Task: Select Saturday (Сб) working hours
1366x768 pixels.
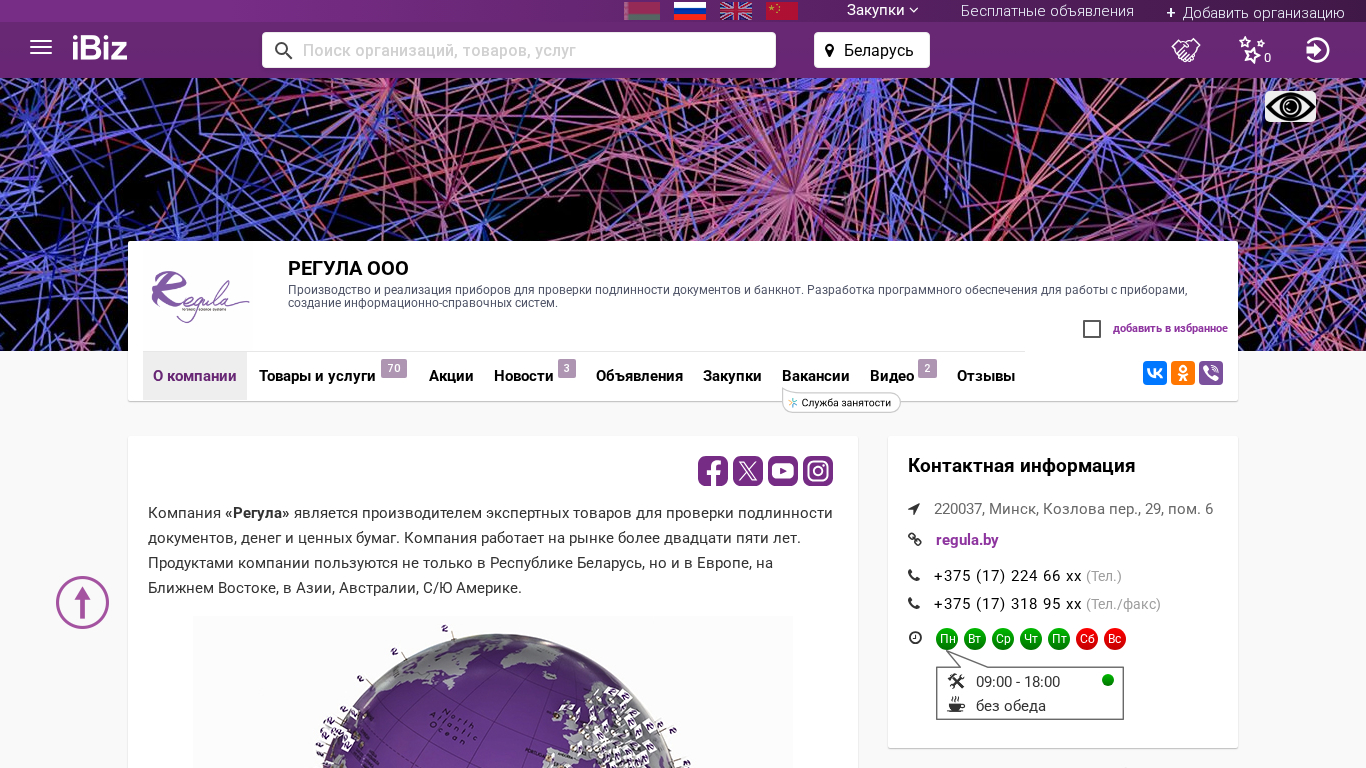Action: click(1087, 639)
